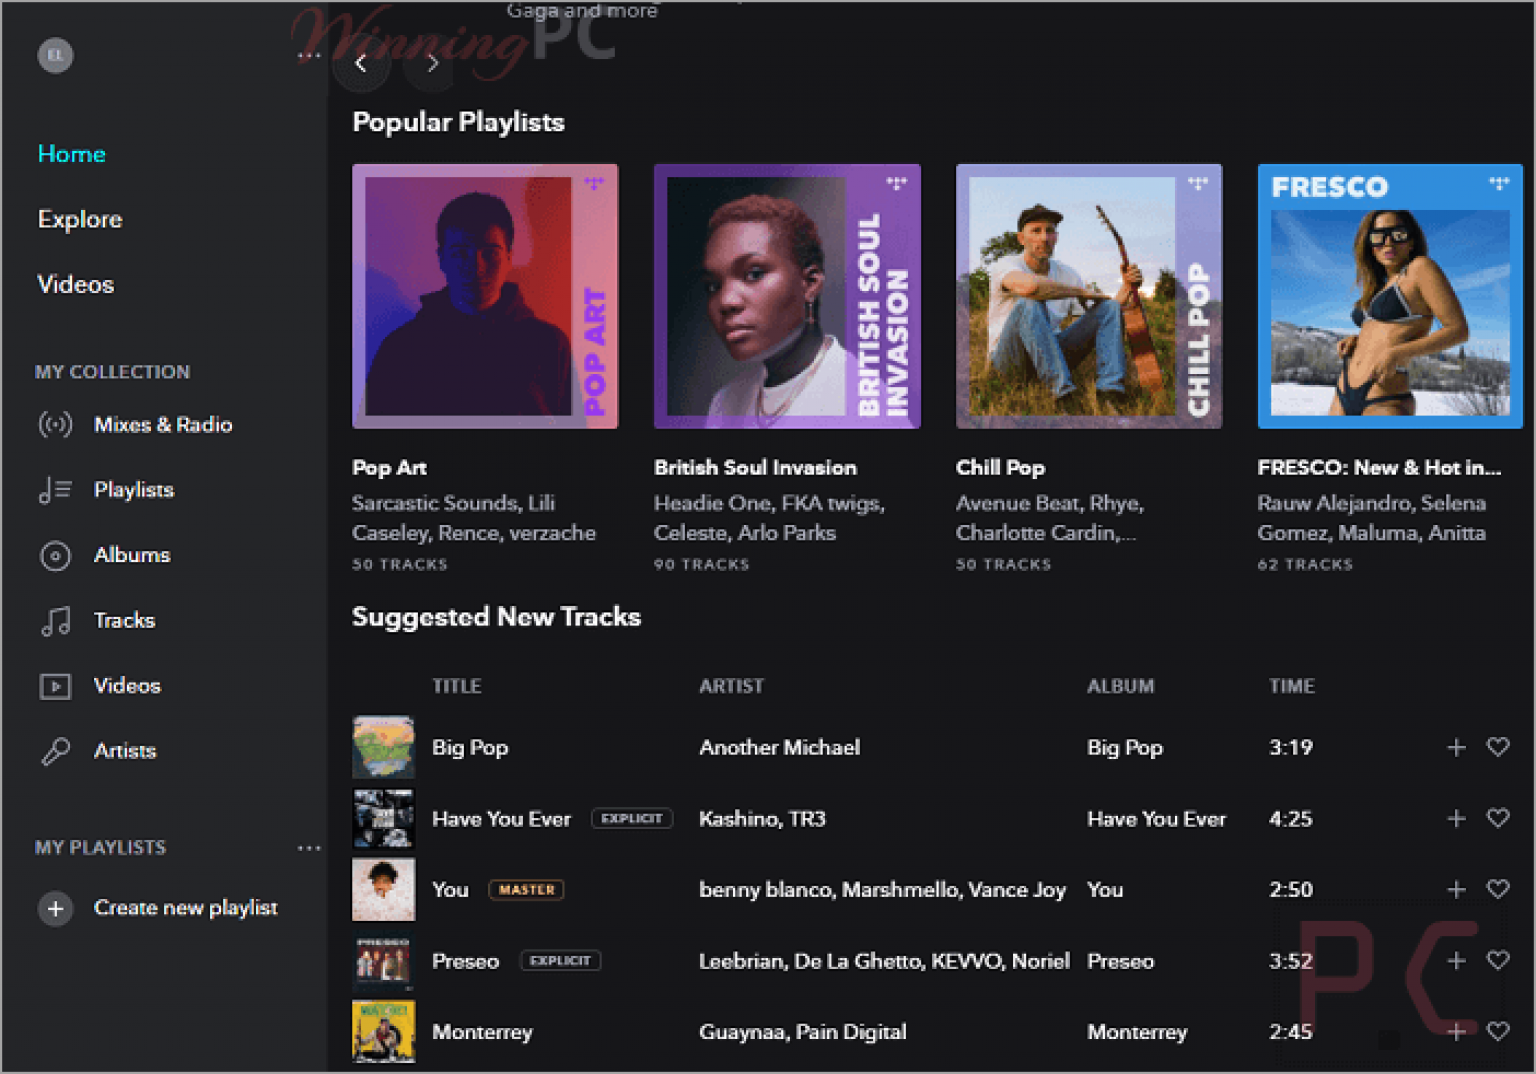Open Albums under My Collection
The height and width of the screenshot is (1074, 1536).
coord(104,555)
